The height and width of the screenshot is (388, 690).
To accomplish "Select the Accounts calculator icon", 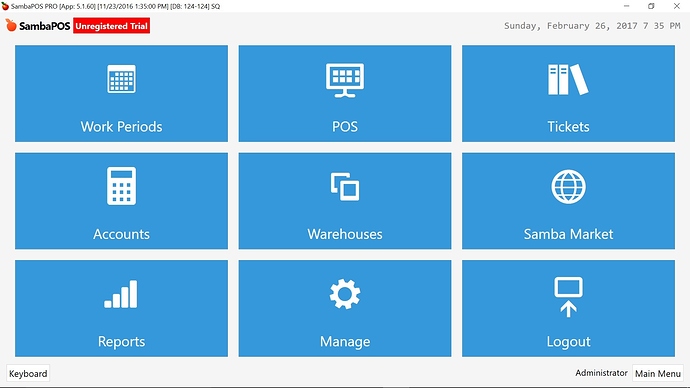I will tap(121, 186).
